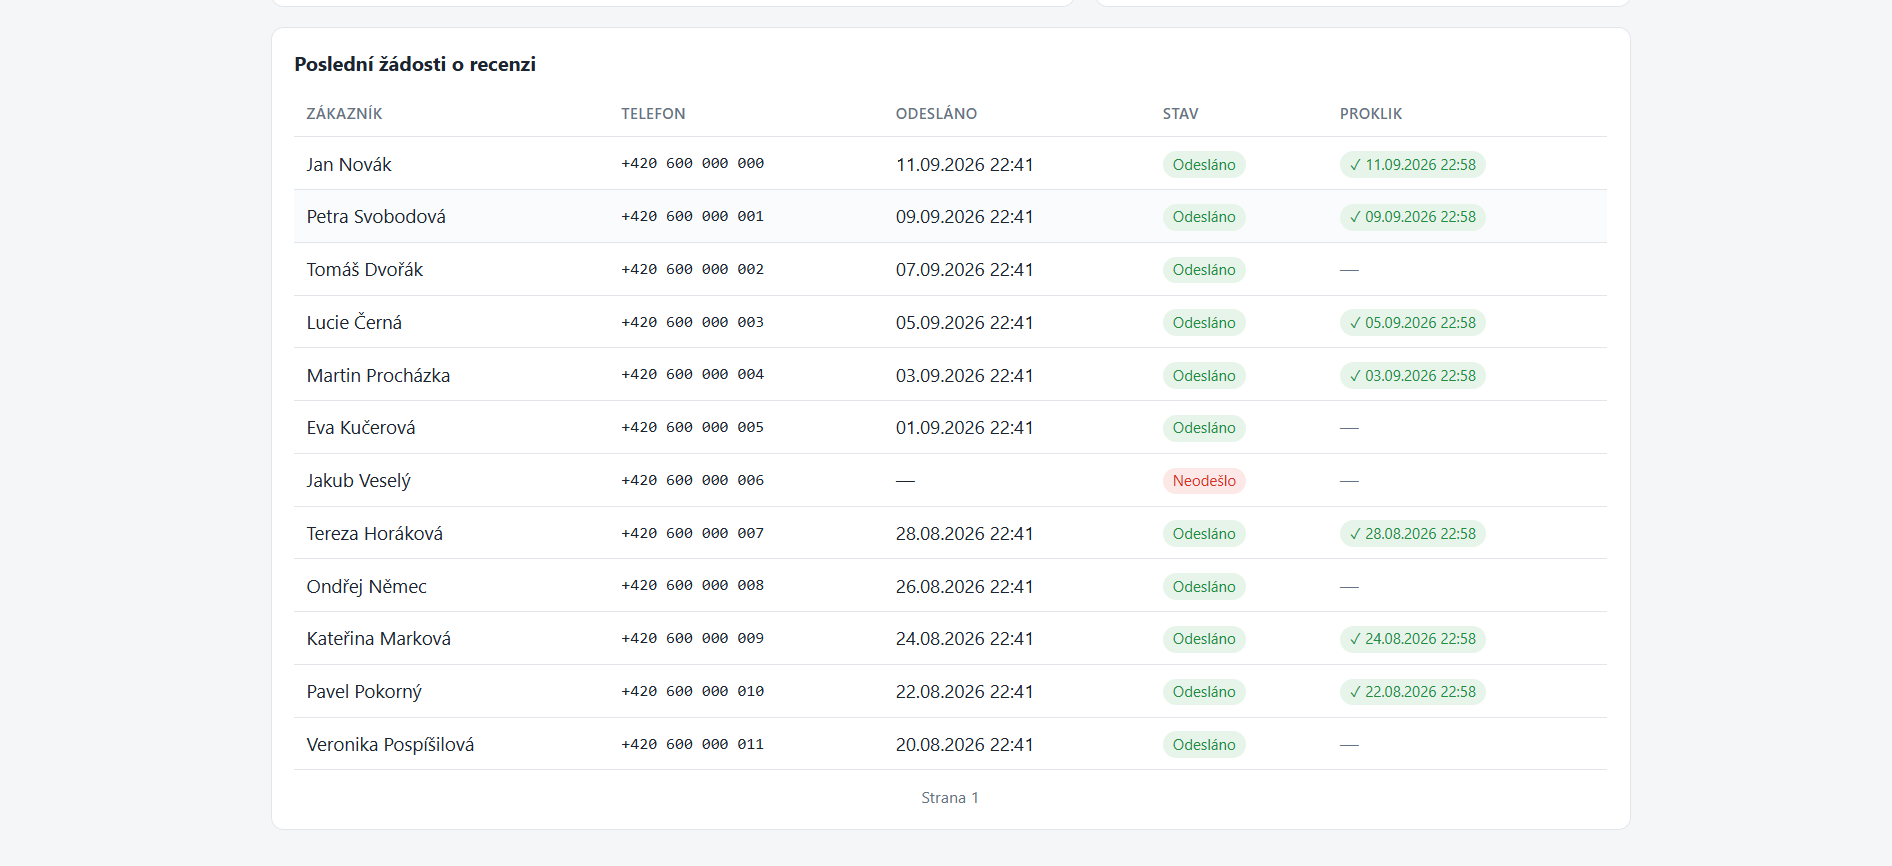Screen dimensions: 1892x866
Task: Click click-through badge 28.08.2026 22:58
Action: coord(1412,534)
